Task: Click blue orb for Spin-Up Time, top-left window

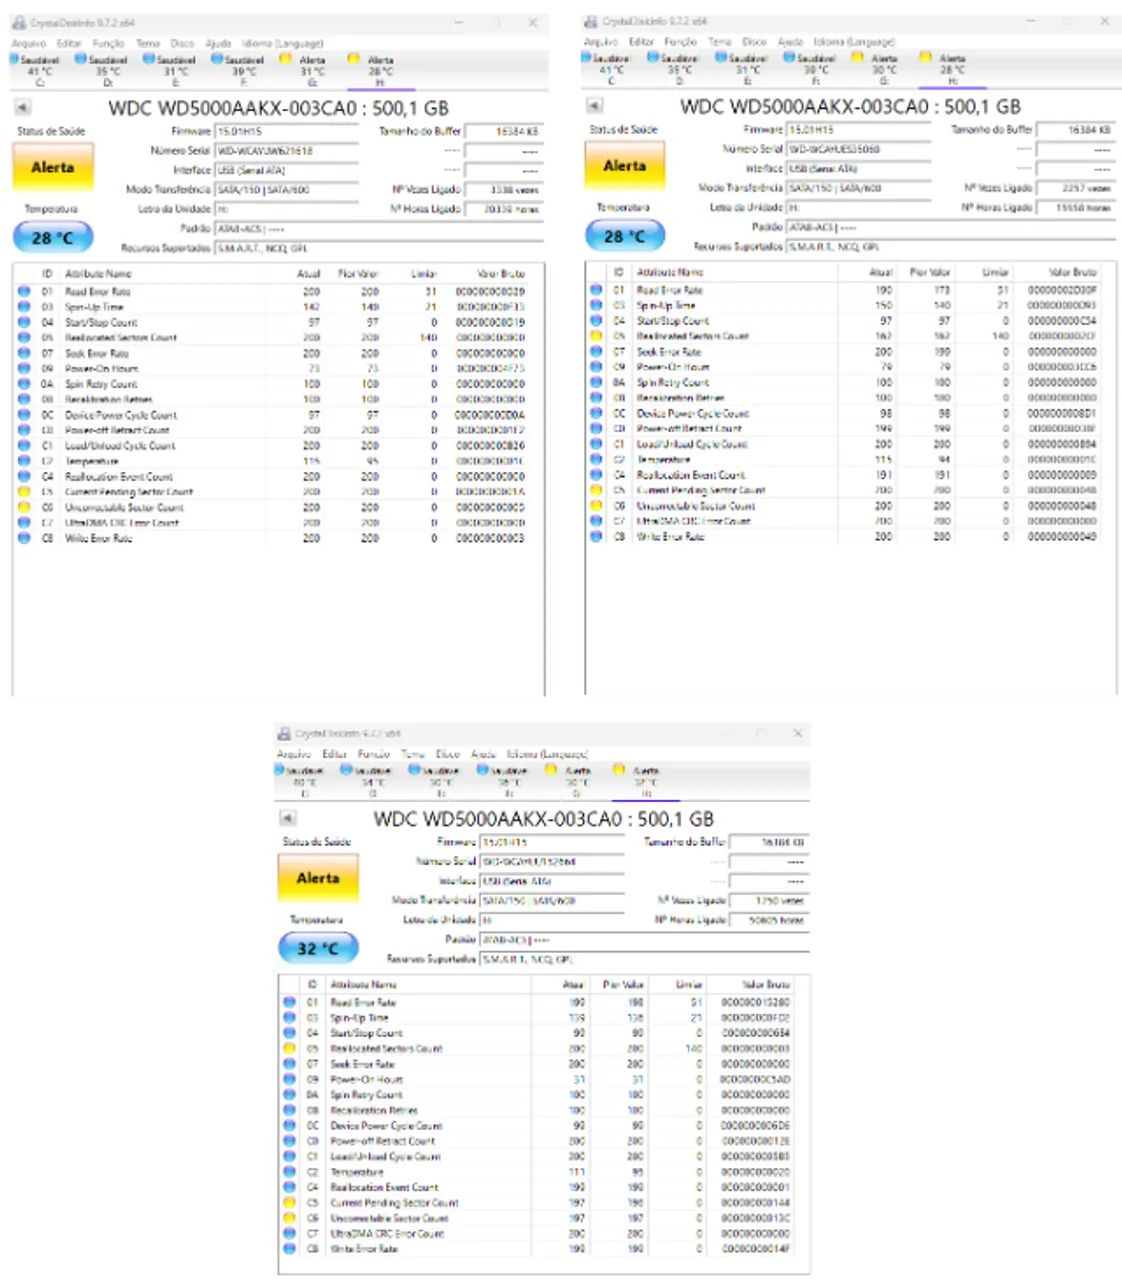Action: click(x=24, y=307)
